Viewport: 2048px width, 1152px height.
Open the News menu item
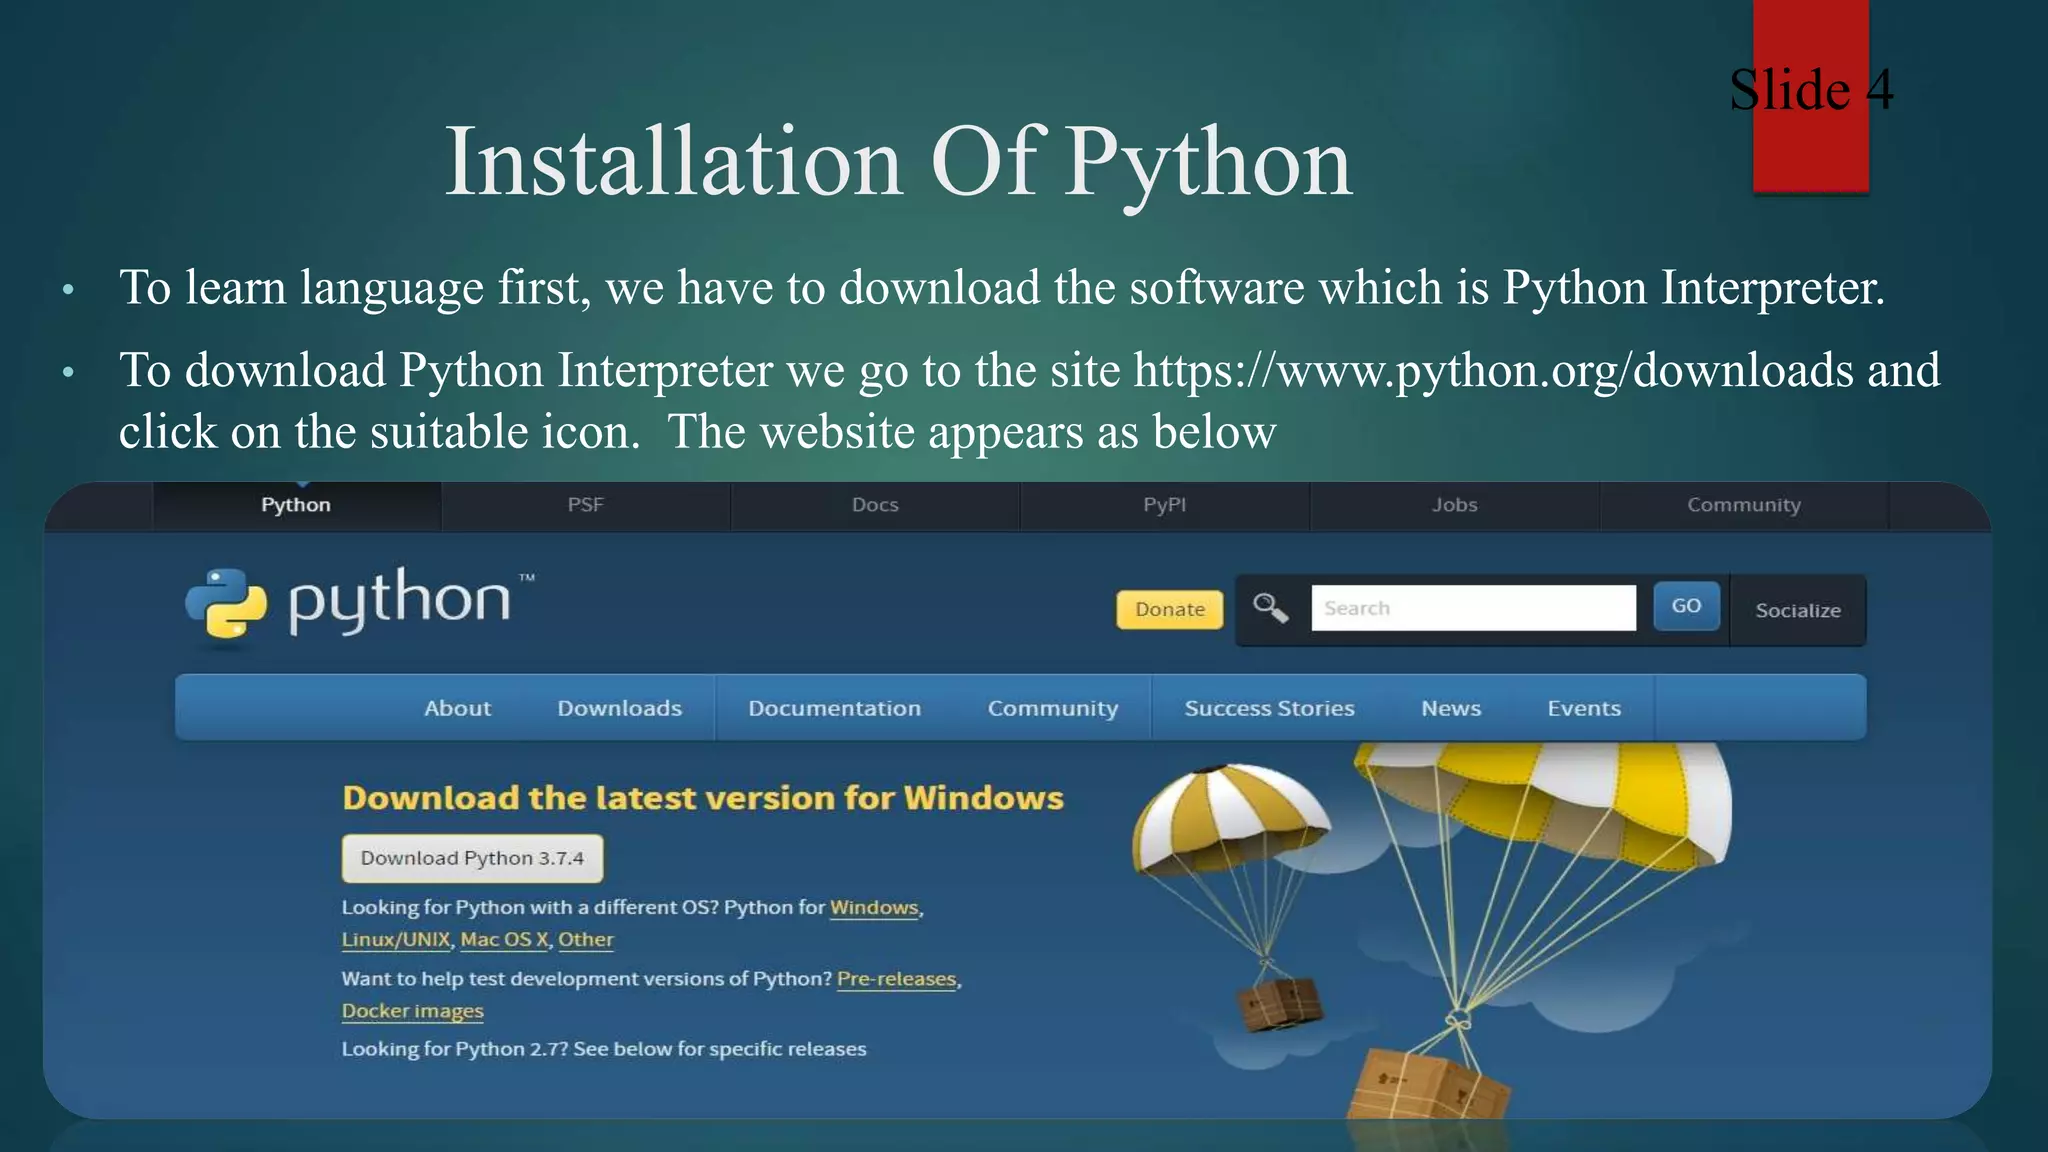[x=1451, y=708]
